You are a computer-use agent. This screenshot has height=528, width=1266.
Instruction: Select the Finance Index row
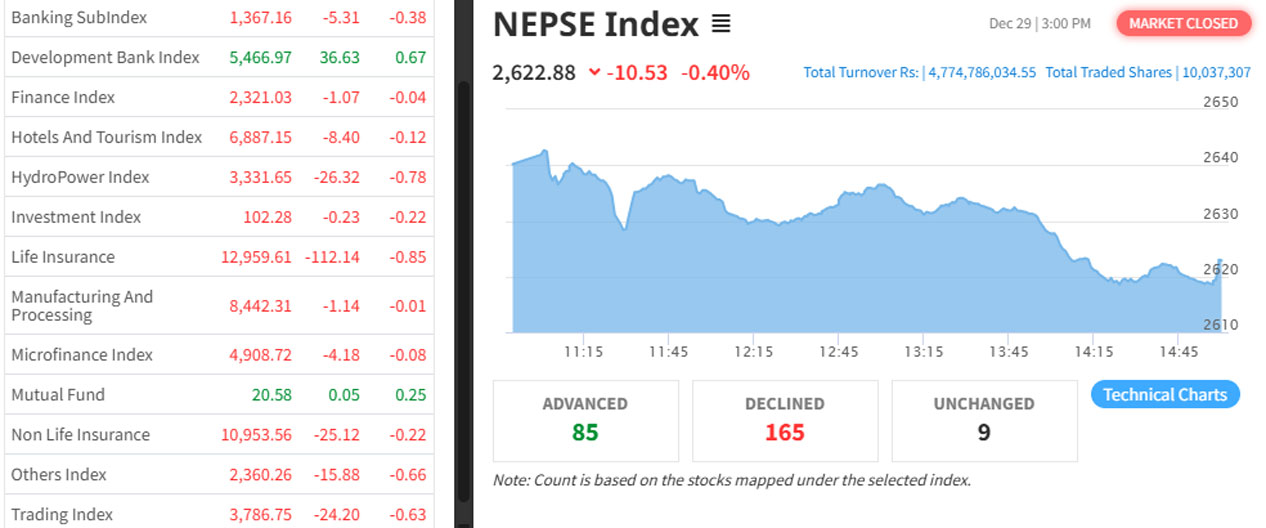(63, 98)
